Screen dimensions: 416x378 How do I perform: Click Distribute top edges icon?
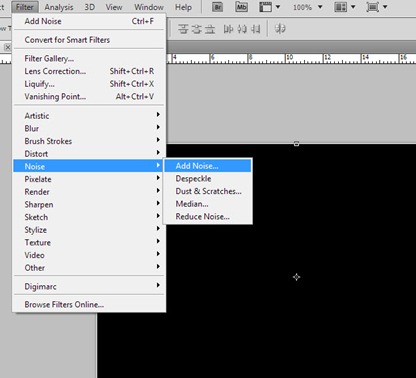[x=183, y=29]
